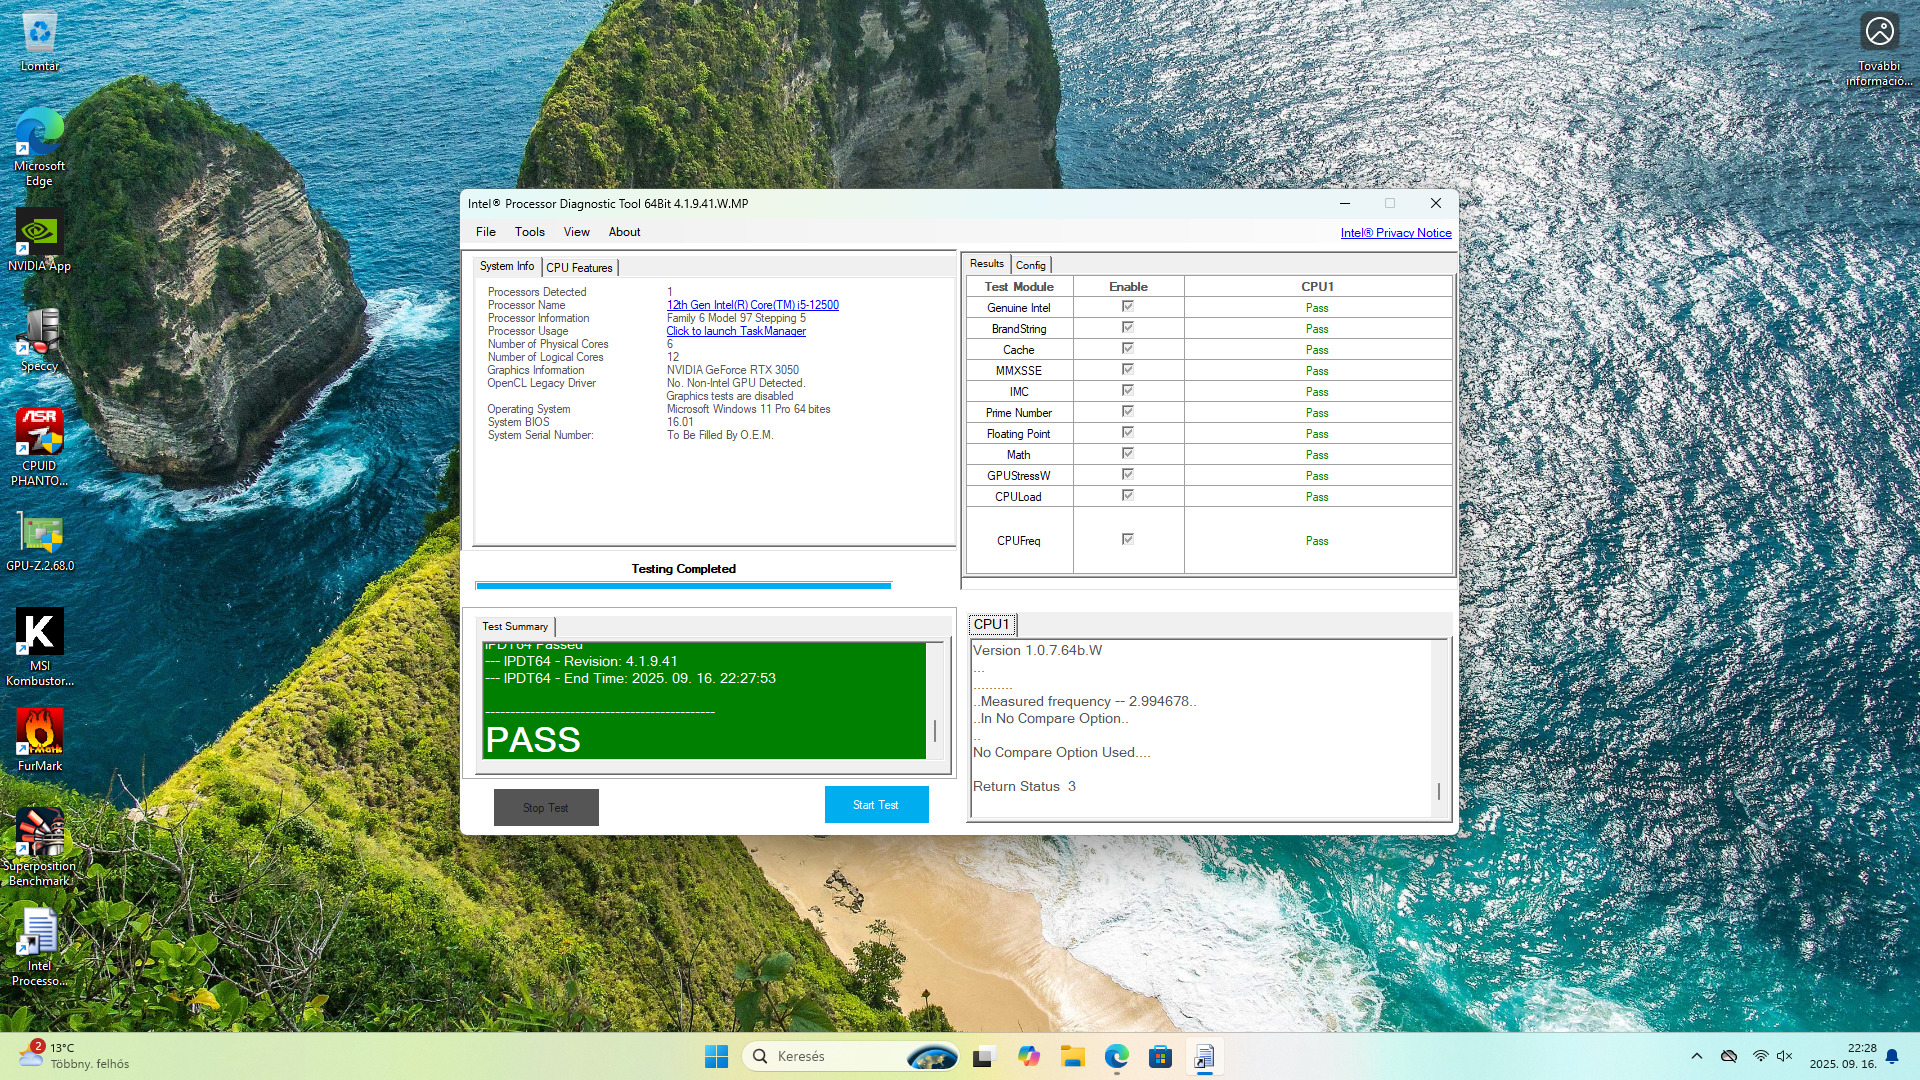Viewport: 1920px width, 1080px height.
Task: Open the Speccy desktop icon
Action: coord(40,334)
